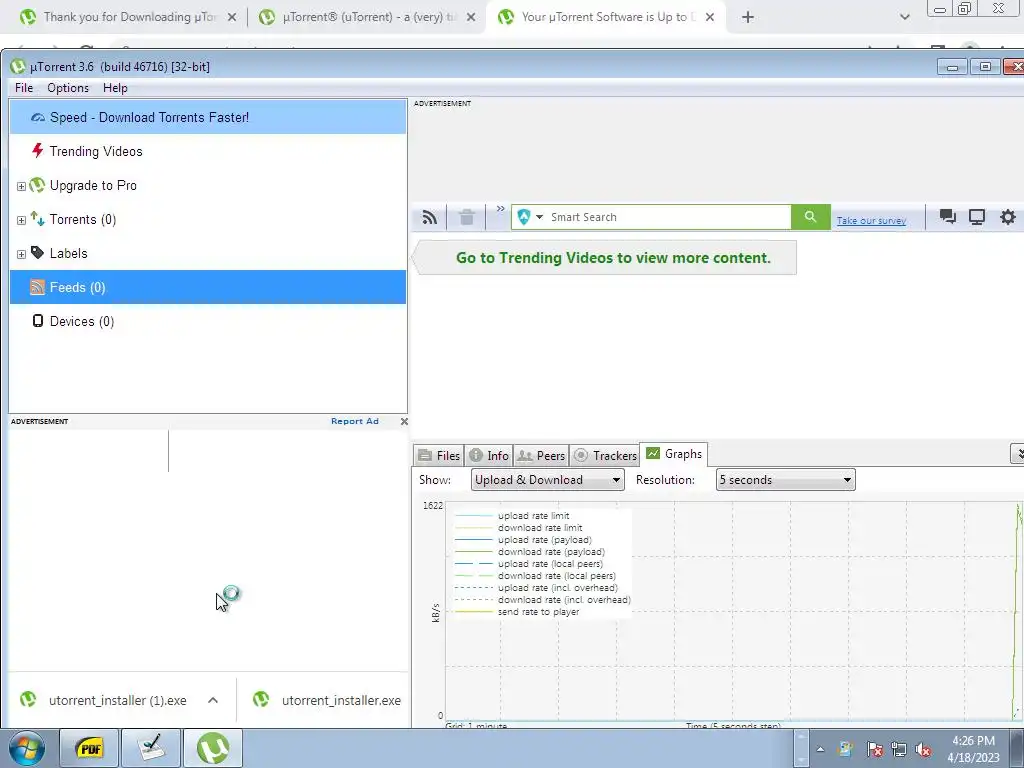1024x768 pixels.
Task: Click network tray icon
Action: (x=899, y=749)
